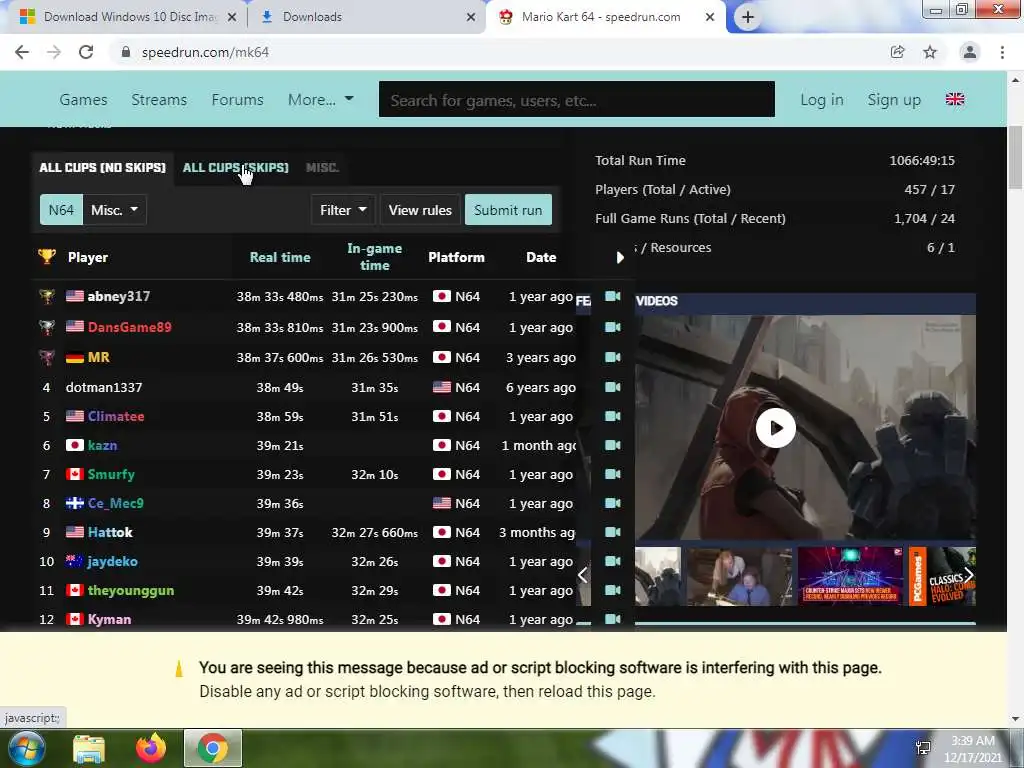1024x768 pixels.
Task: Open theyounggun's run video icon
Action: (x=613, y=590)
